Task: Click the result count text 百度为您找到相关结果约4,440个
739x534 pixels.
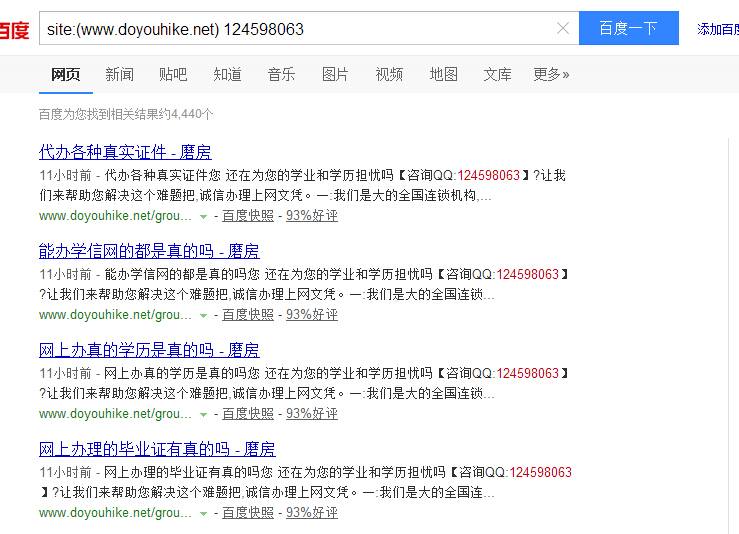Action: point(126,114)
